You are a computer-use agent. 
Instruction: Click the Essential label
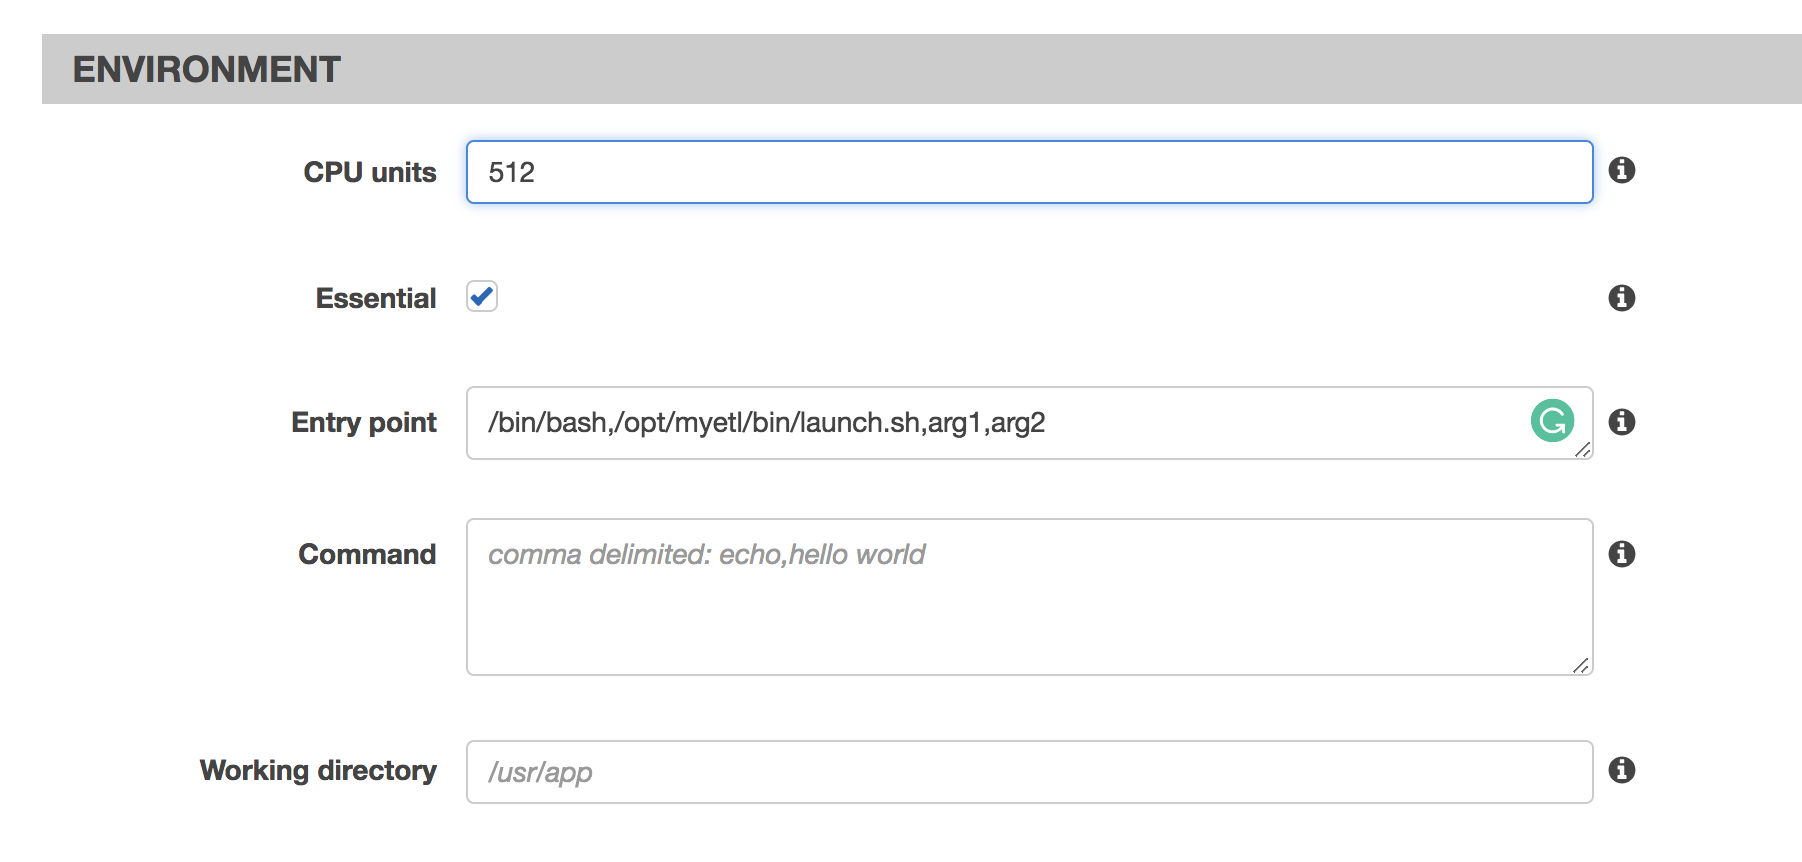coord(376,298)
